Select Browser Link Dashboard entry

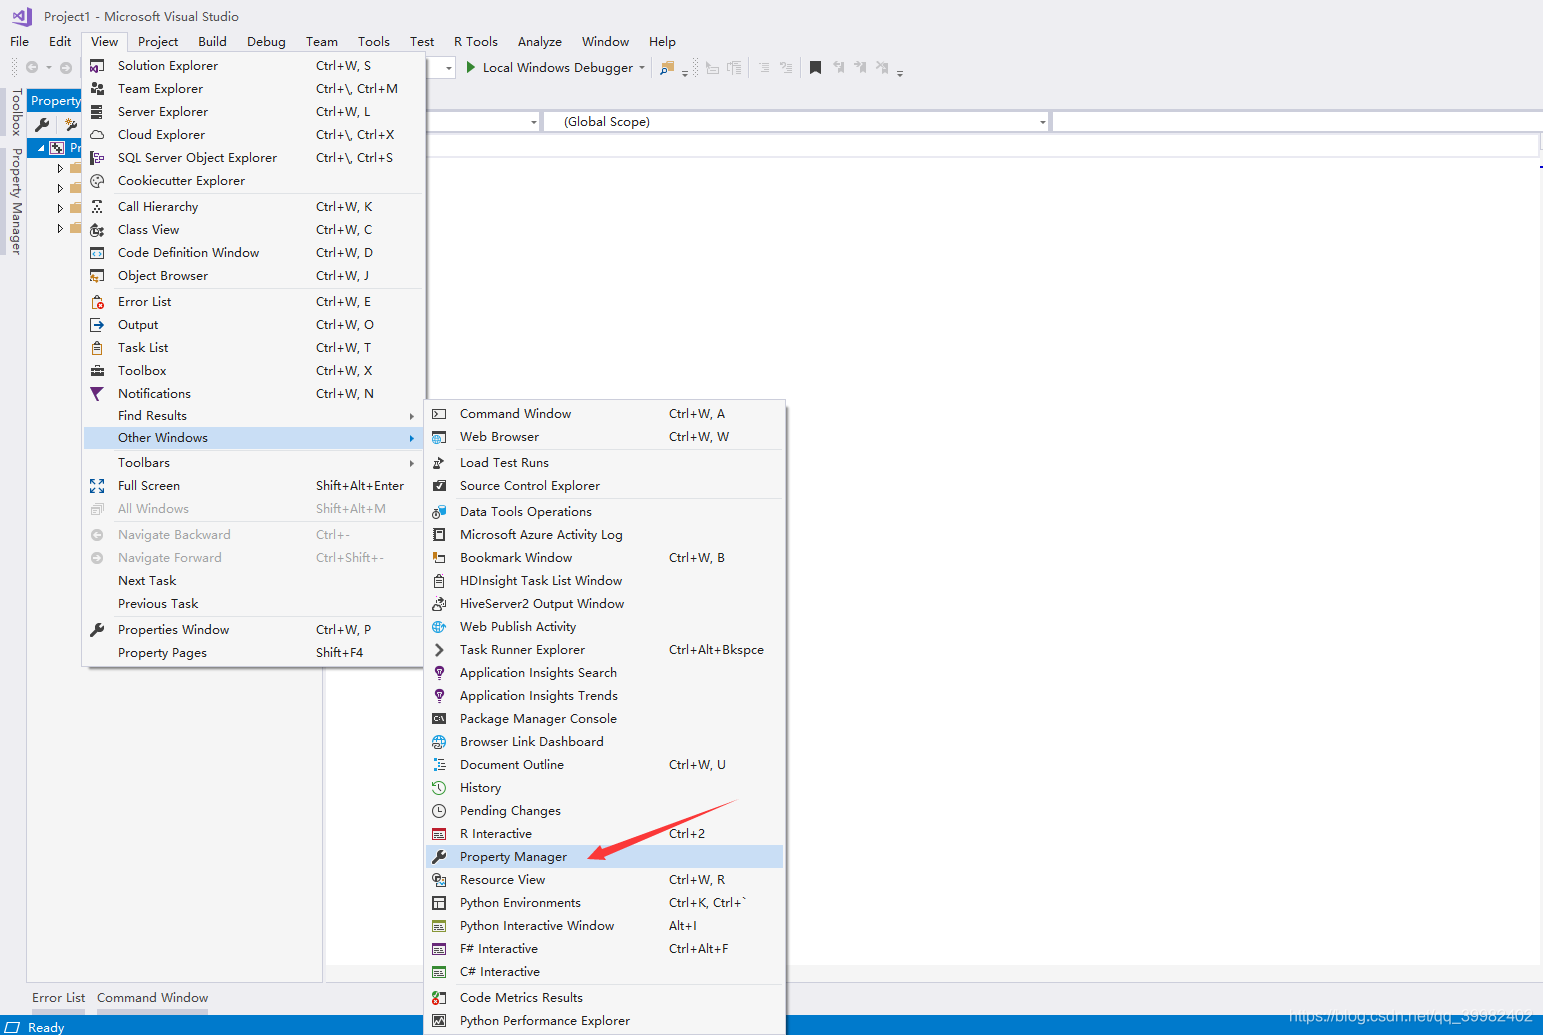click(x=605, y=742)
